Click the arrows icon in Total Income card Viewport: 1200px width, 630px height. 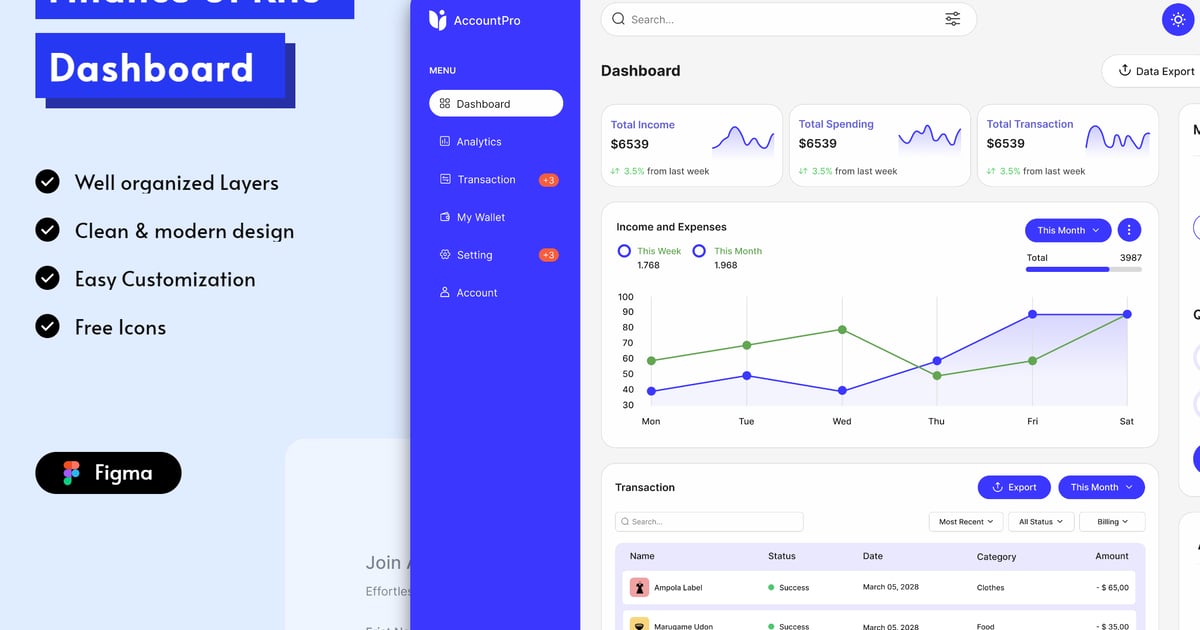(x=615, y=172)
